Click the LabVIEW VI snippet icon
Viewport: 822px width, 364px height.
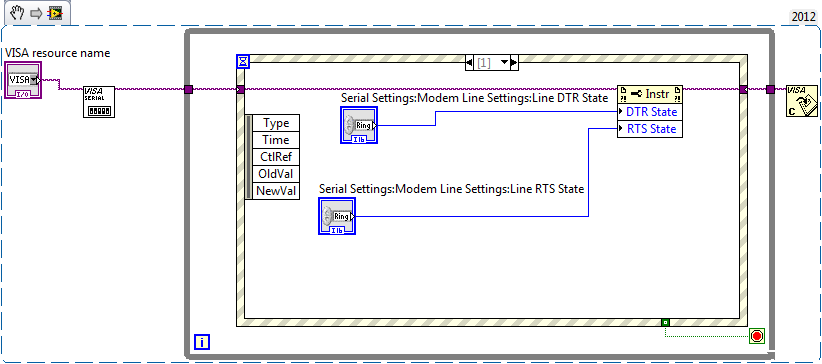click(x=54, y=13)
